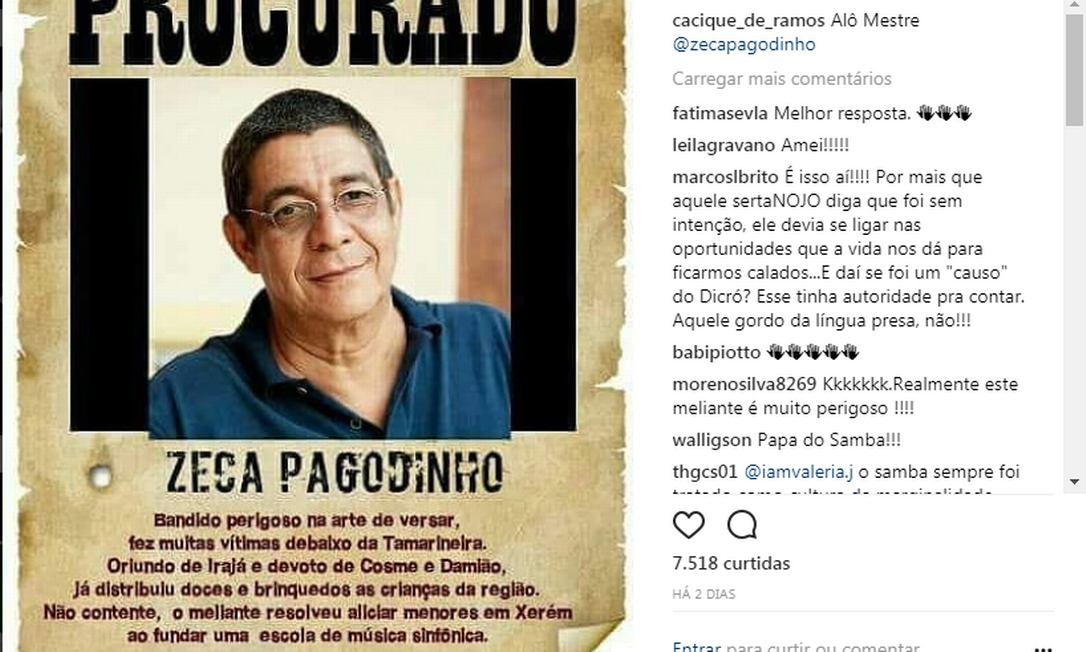Load more comments via Carregar mais comentários

pyautogui.click(x=781, y=79)
